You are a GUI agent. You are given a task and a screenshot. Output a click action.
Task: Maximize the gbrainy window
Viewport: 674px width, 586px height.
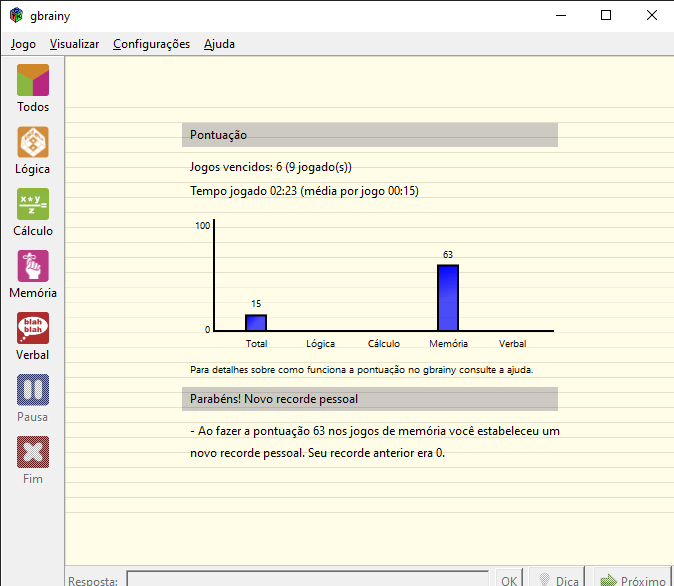click(606, 15)
